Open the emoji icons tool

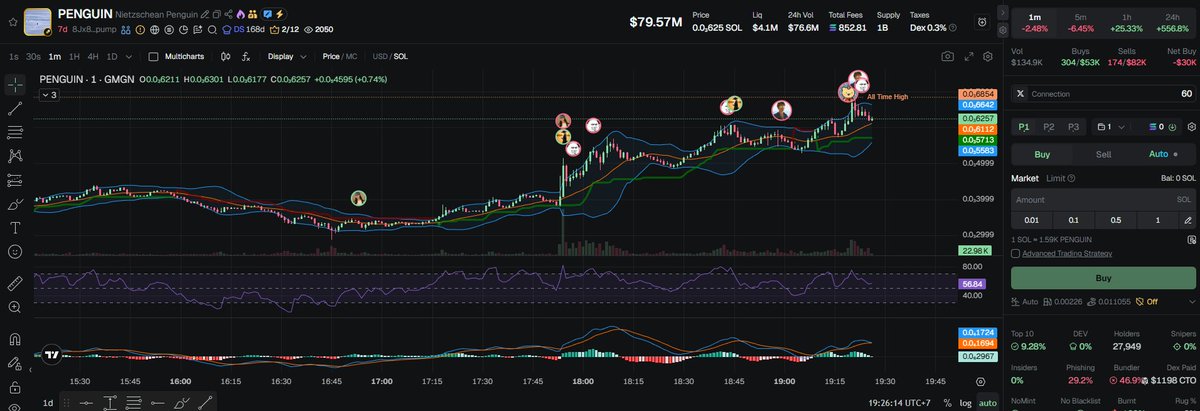(16, 251)
